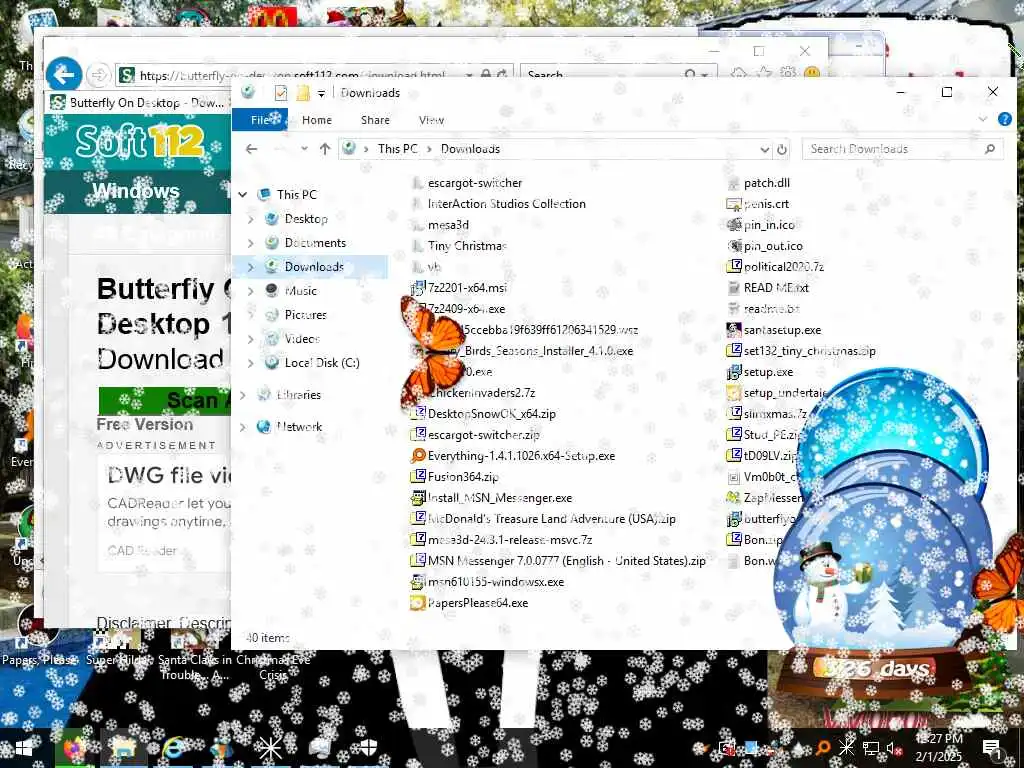Click the Everything search tray icon
Image resolution: width=1024 pixels, height=768 pixels.
coord(824,748)
